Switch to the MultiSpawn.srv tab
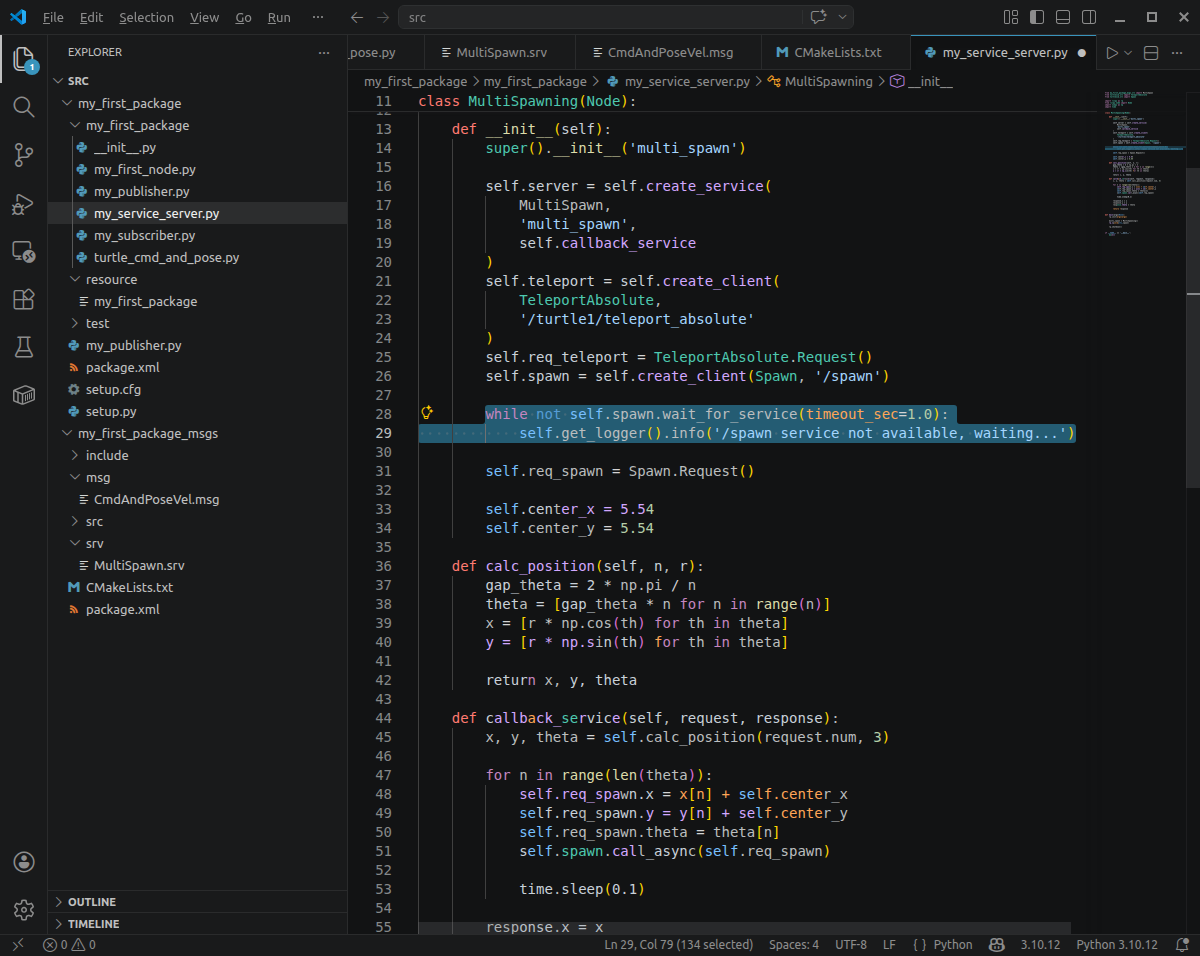 coord(500,53)
